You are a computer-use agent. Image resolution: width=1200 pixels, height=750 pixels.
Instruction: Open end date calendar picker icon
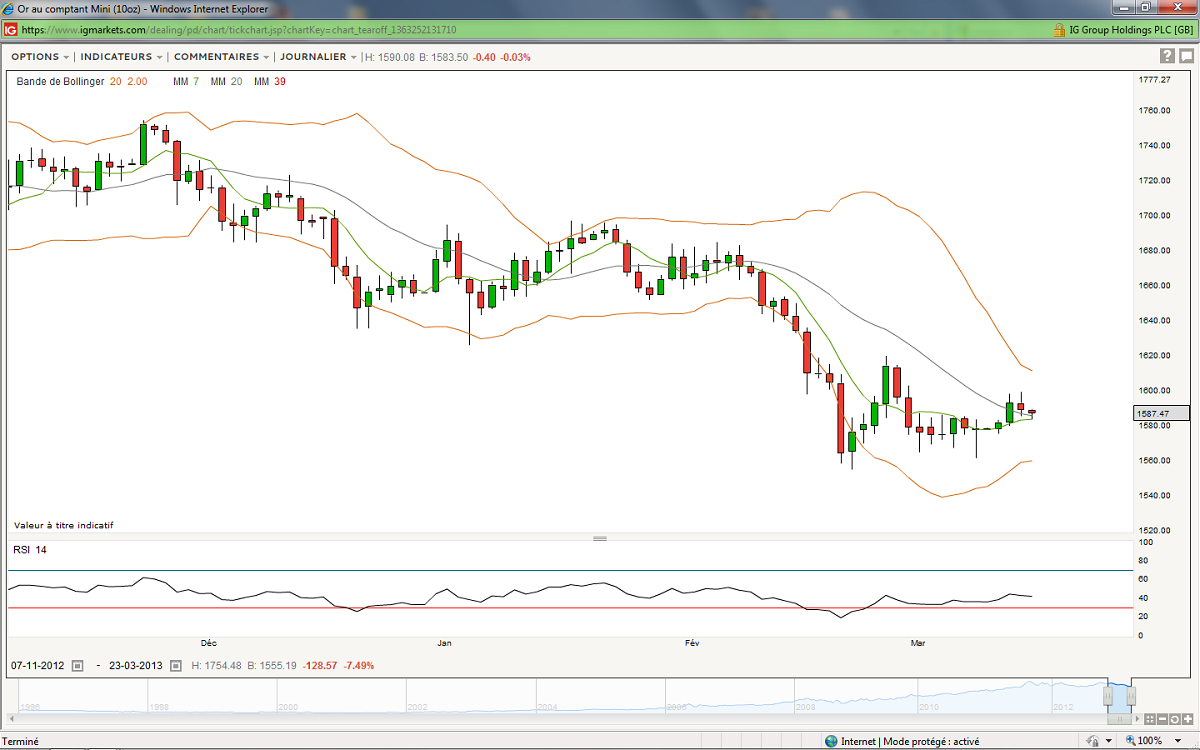click(x=176, y=665)
